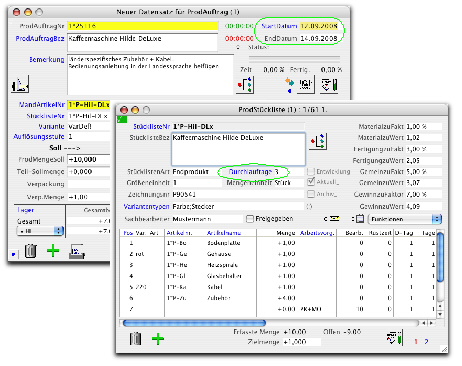Switch to page 1 in ProdStückliste footer
Viewport: 462px width, 366px height.
[416, 341]
